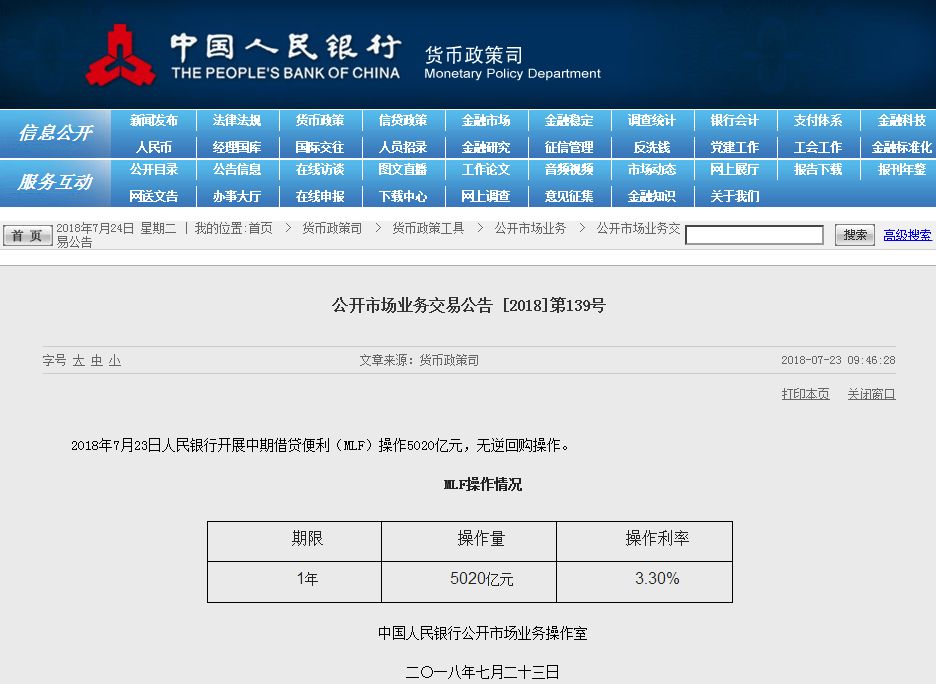Click timestamp 2018-07-23 09:46:28
936x684 pixels.
pyautogui.click(x=838, y=361)
